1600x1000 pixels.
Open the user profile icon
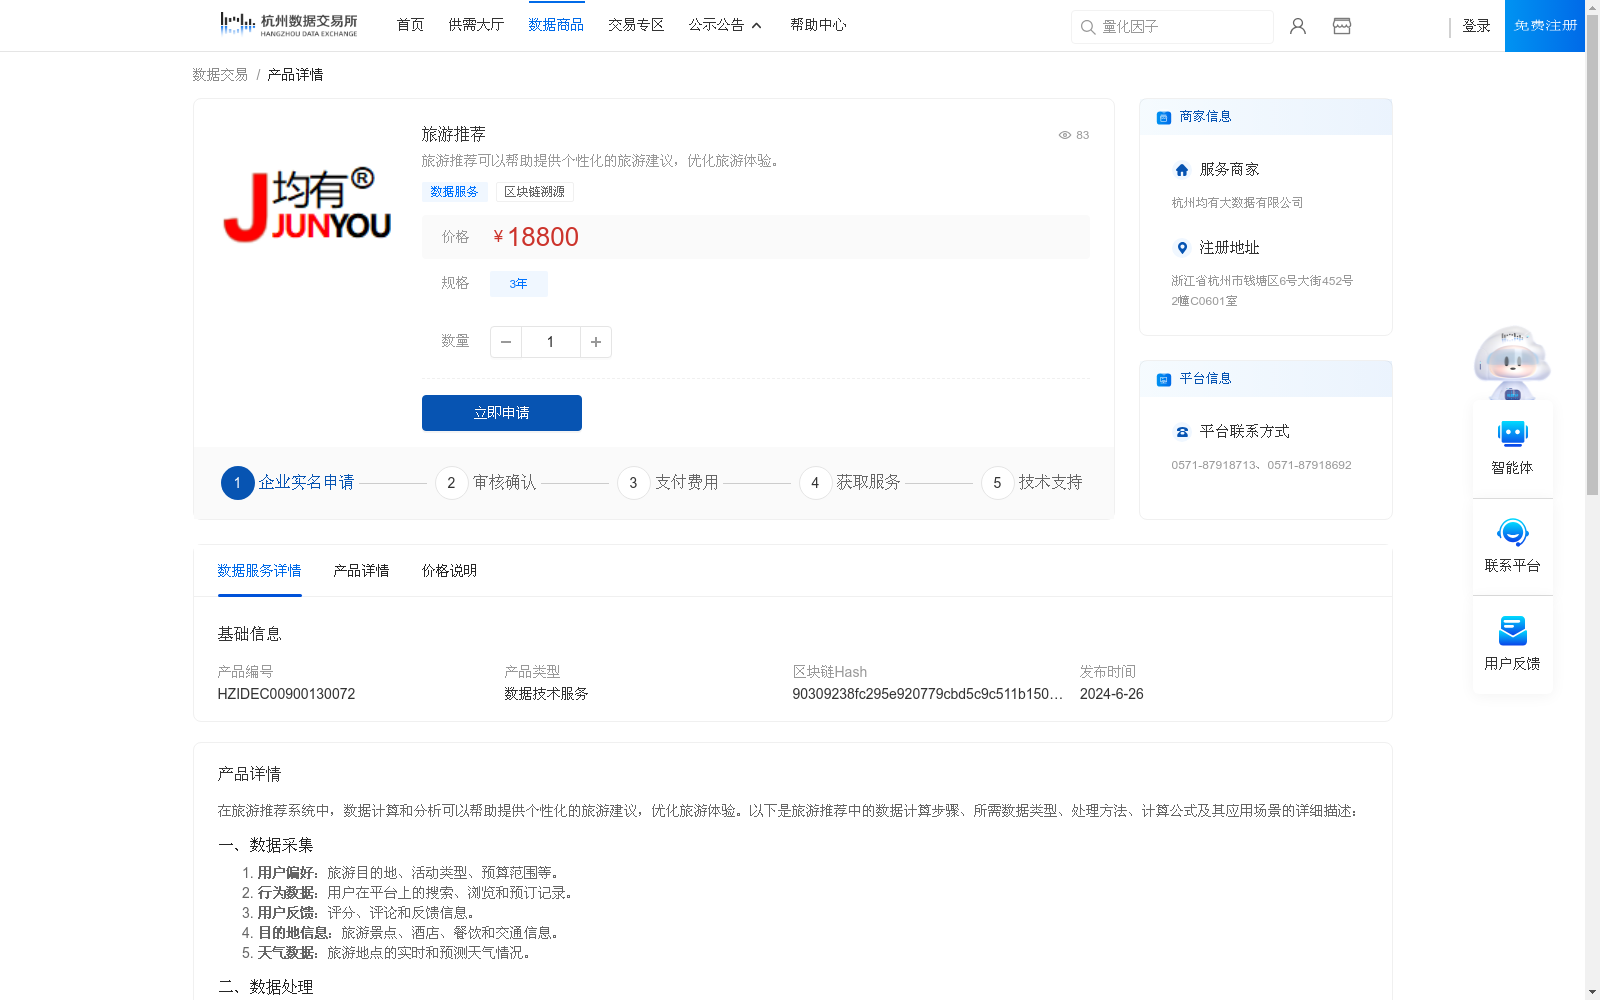coord(1297,26)
